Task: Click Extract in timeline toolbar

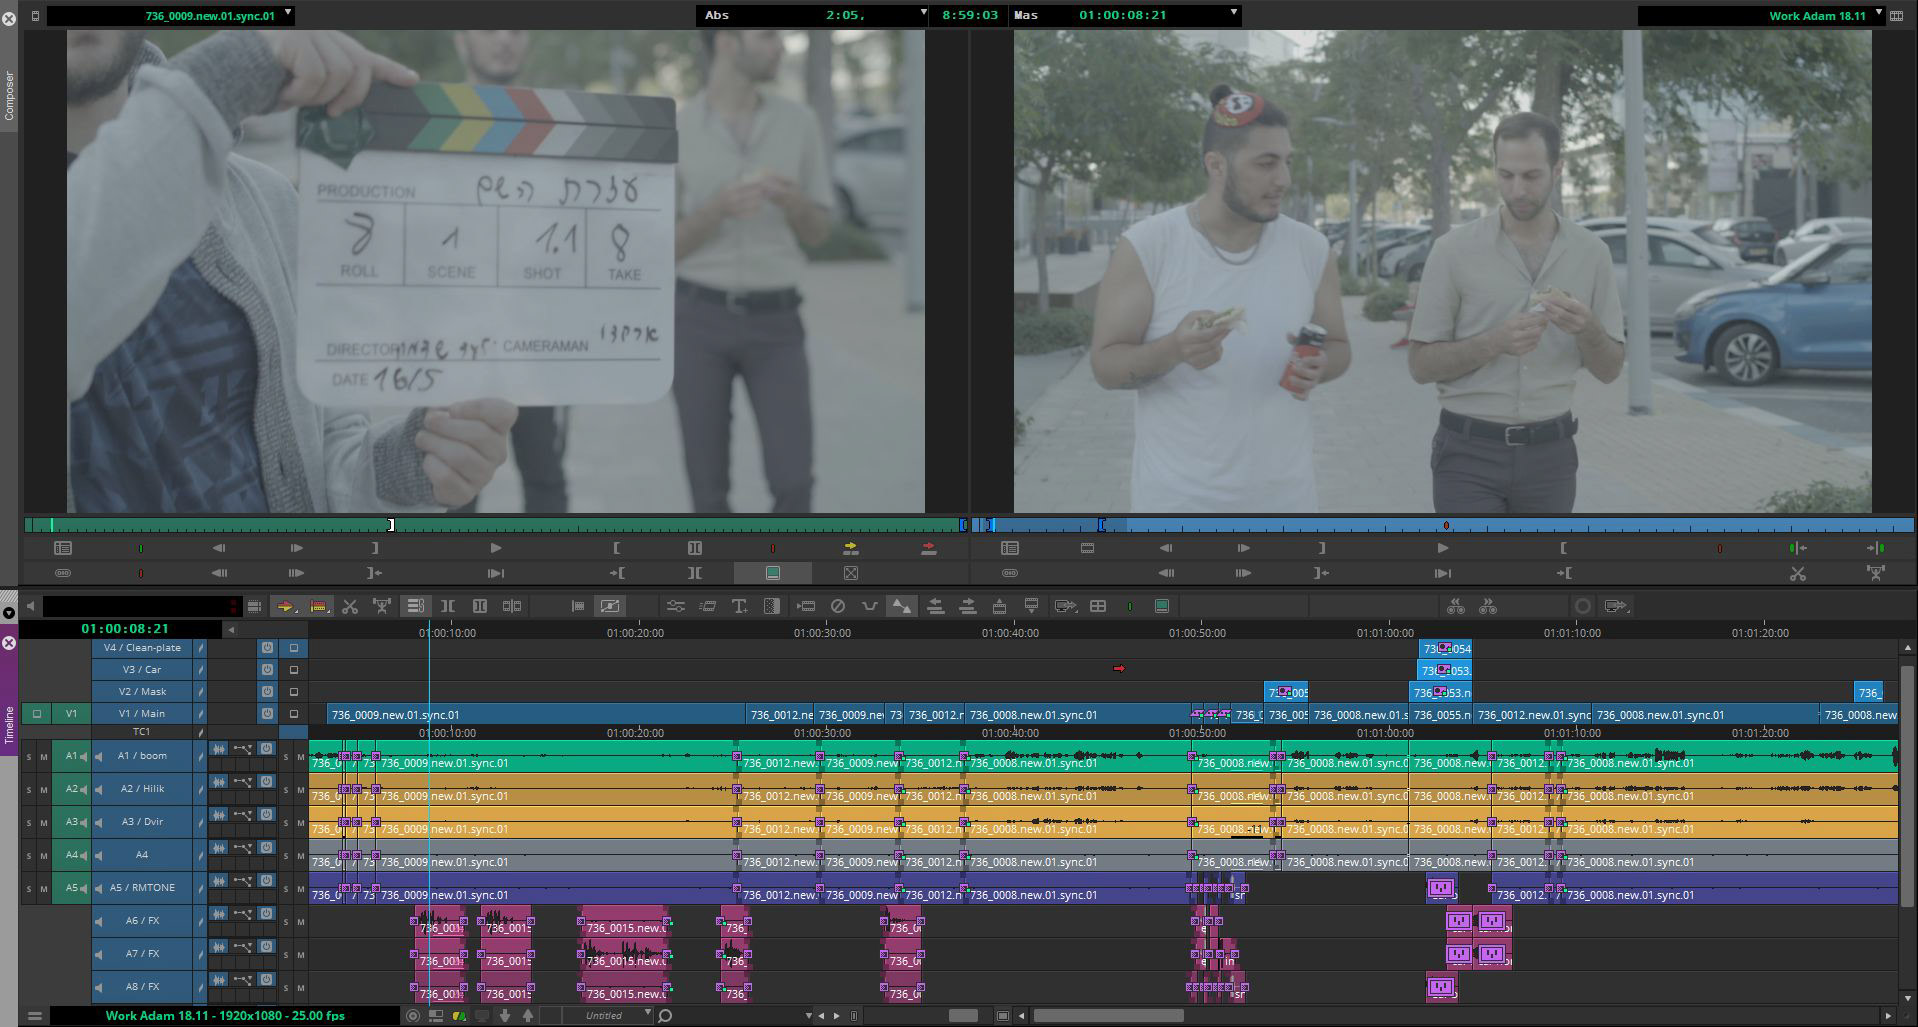Action: (382, 606)
